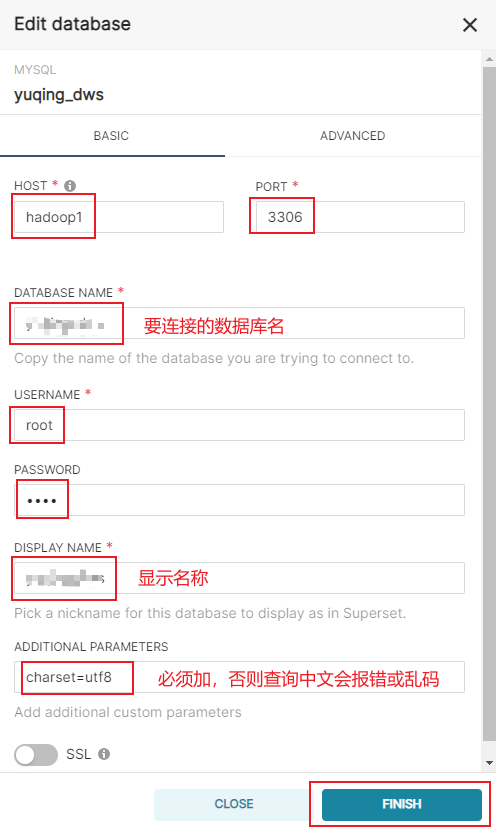Click the USERNAME field containing root

click(x=239, y=425)
